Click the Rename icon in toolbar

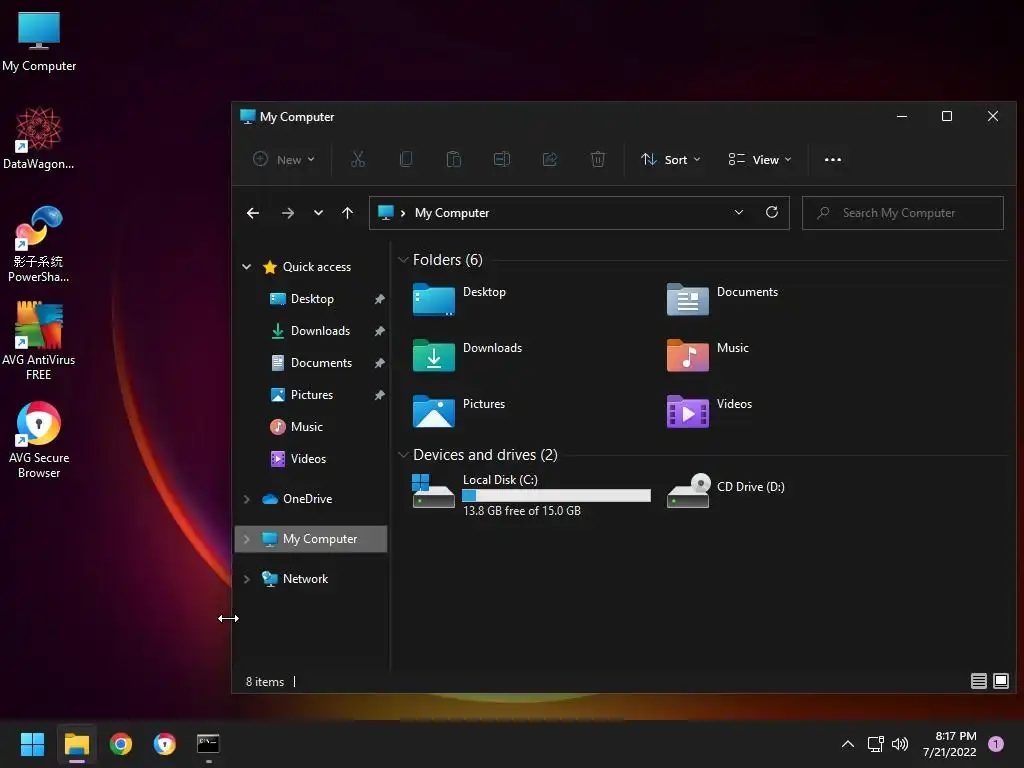502,159
